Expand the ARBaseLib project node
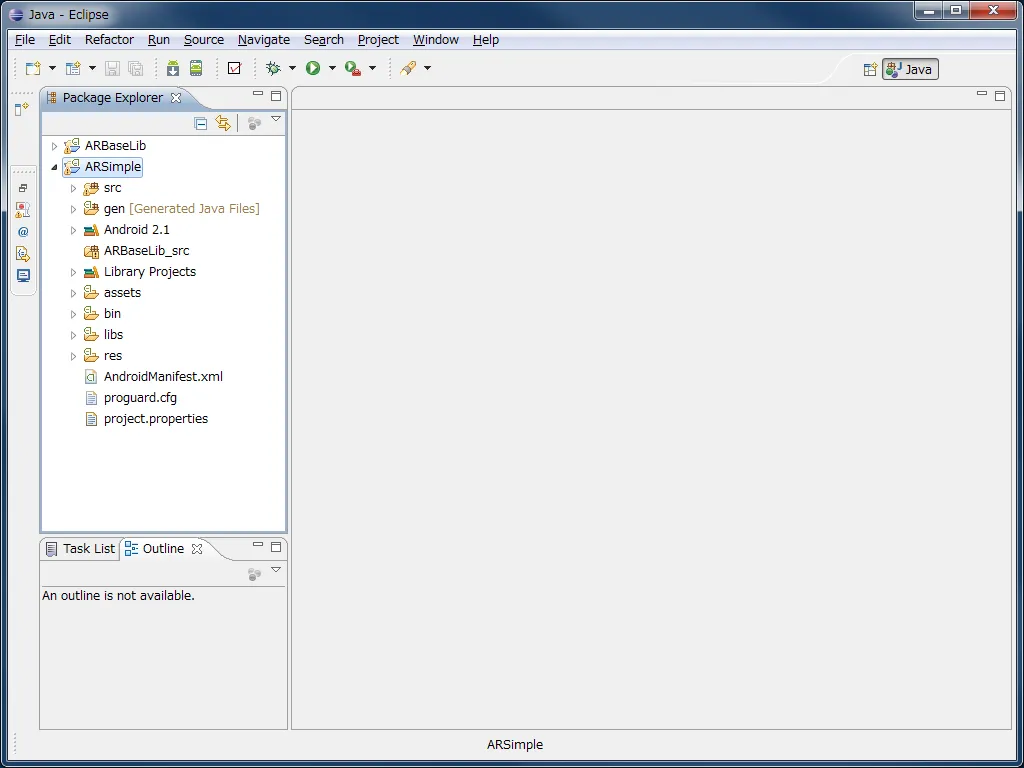 point(55,146)
